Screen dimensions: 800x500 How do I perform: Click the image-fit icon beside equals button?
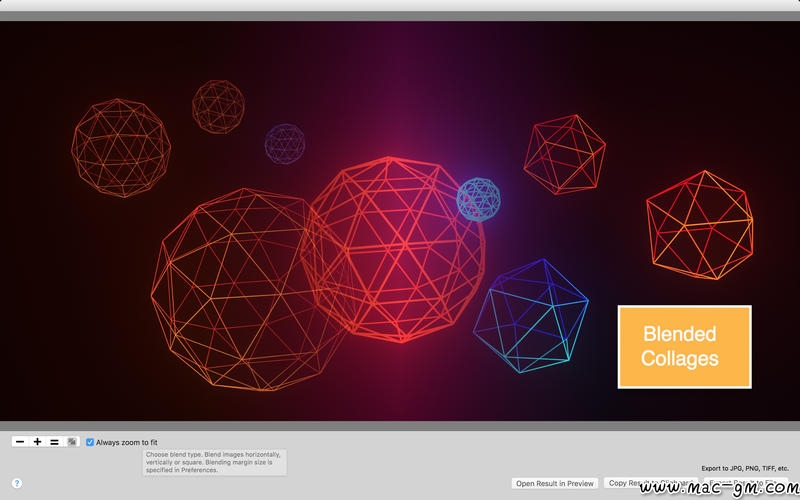click(x=72, y=442)
